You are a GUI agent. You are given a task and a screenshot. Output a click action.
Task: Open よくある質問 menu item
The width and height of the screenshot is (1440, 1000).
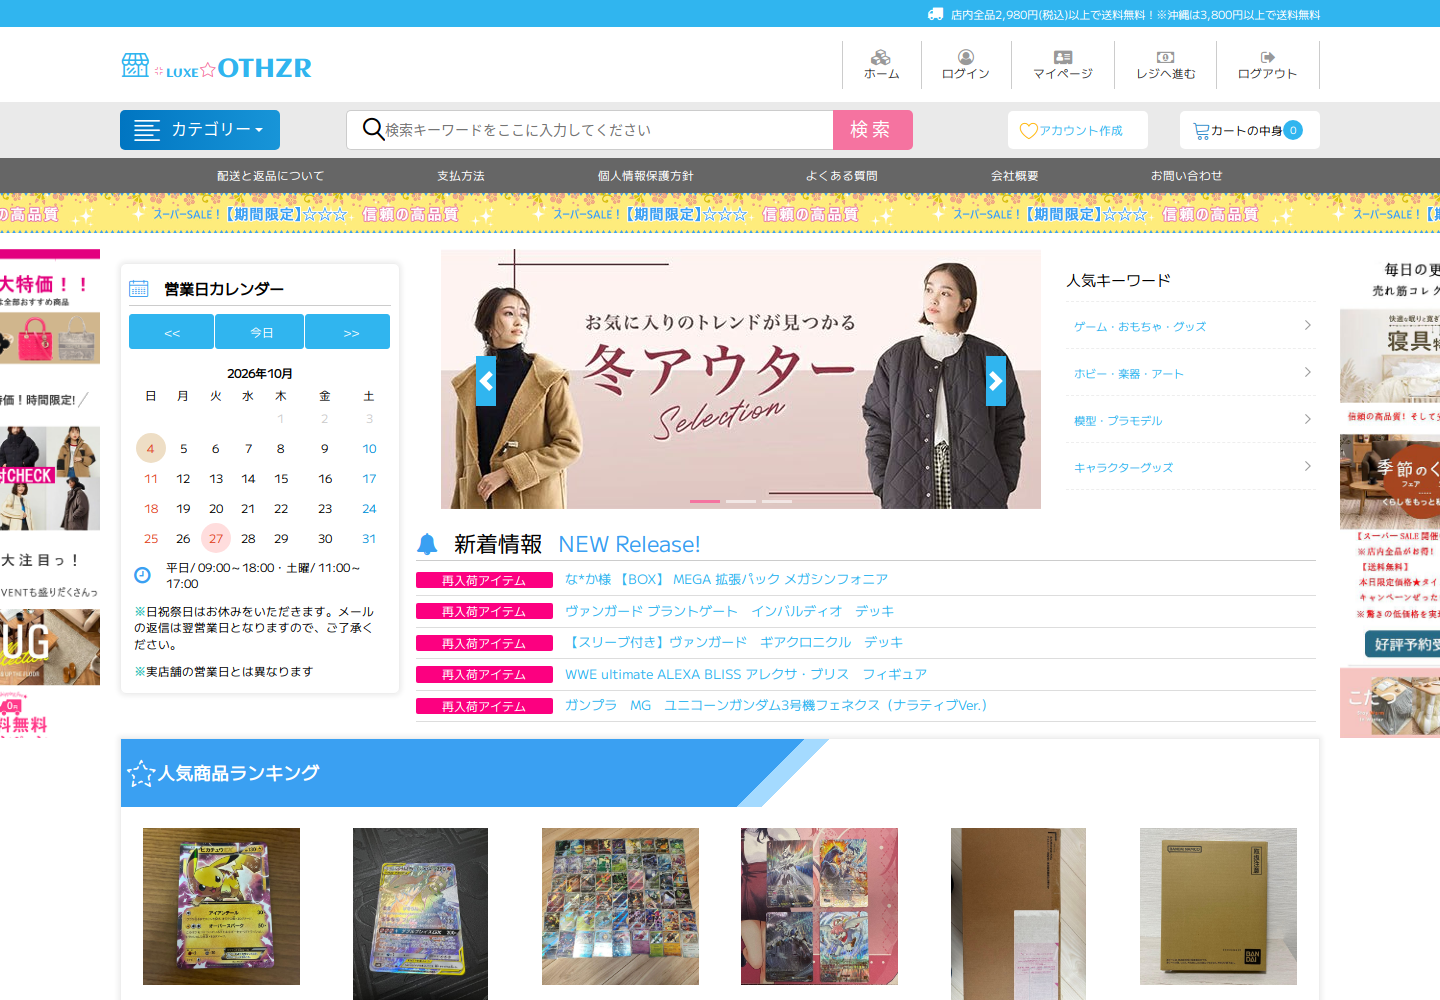842,176
